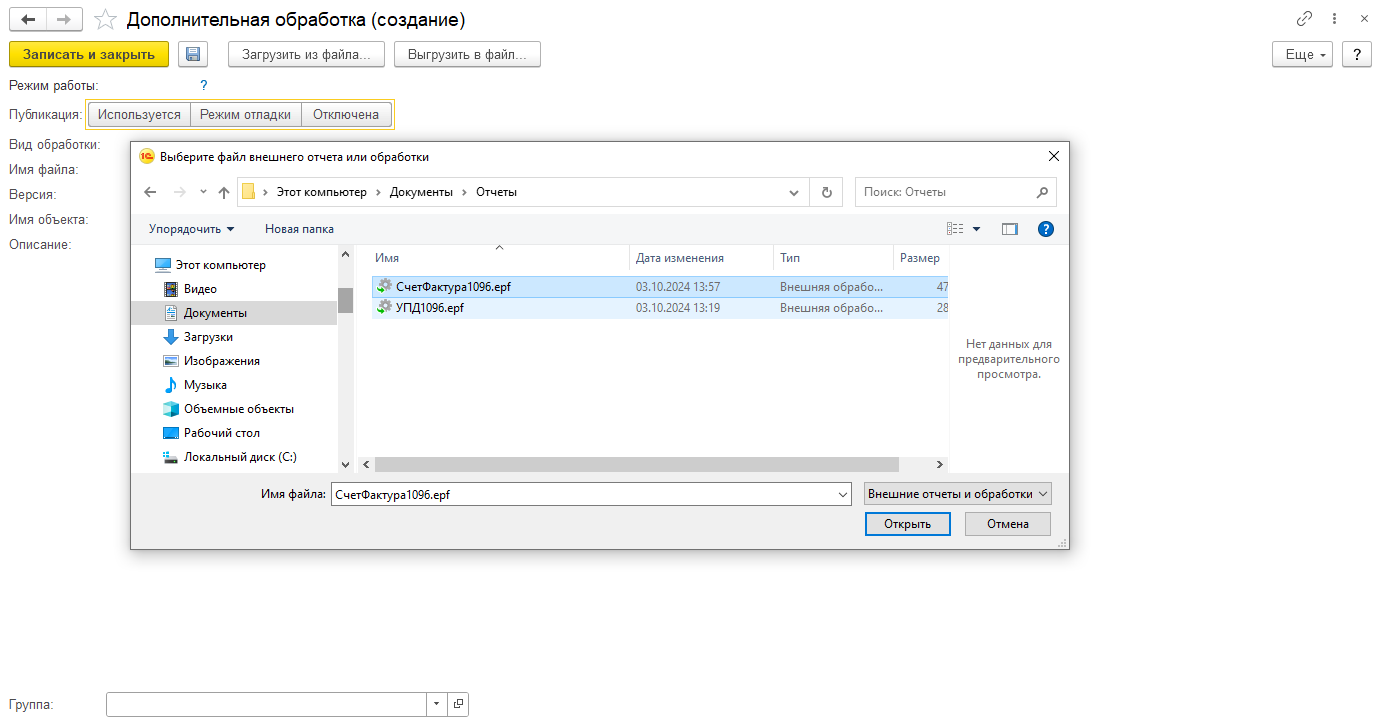Click the Новая папка button
Viewport: 1380px width, 724px height.
coord(299,229)
